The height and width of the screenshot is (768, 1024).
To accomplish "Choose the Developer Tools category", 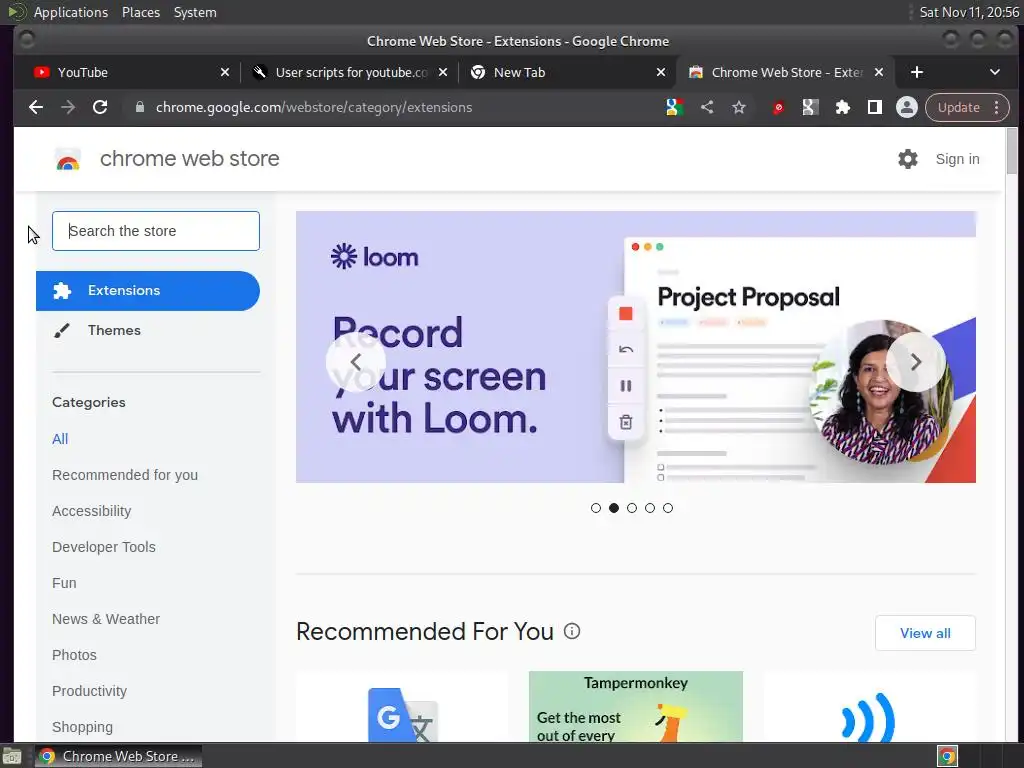I will (104, 547).
